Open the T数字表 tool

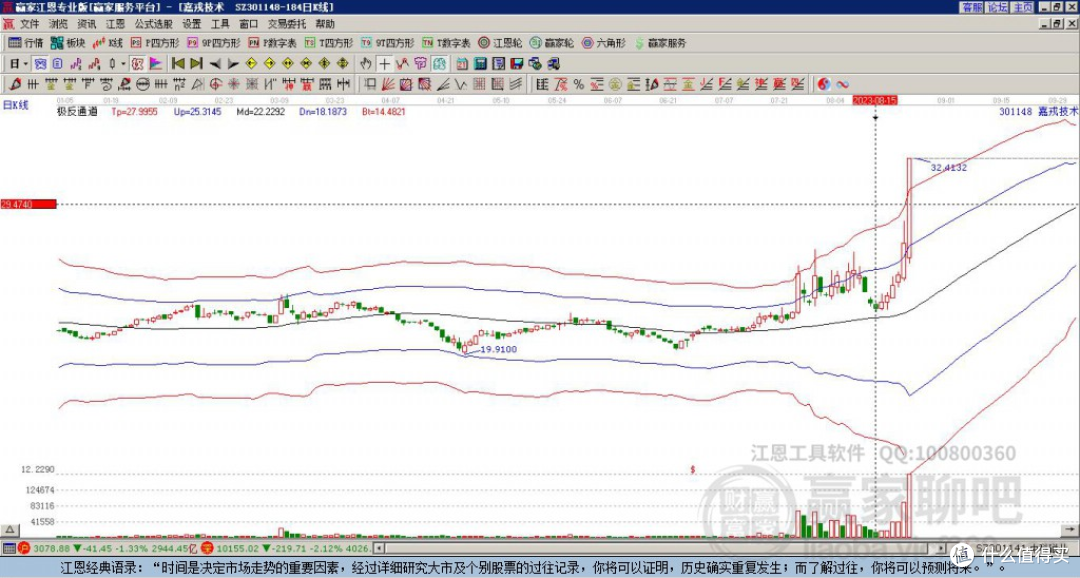coord(446,43)
